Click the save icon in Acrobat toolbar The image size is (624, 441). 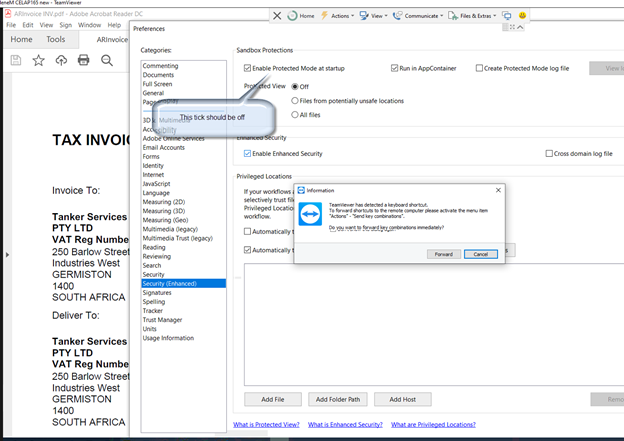click(16, 61)
